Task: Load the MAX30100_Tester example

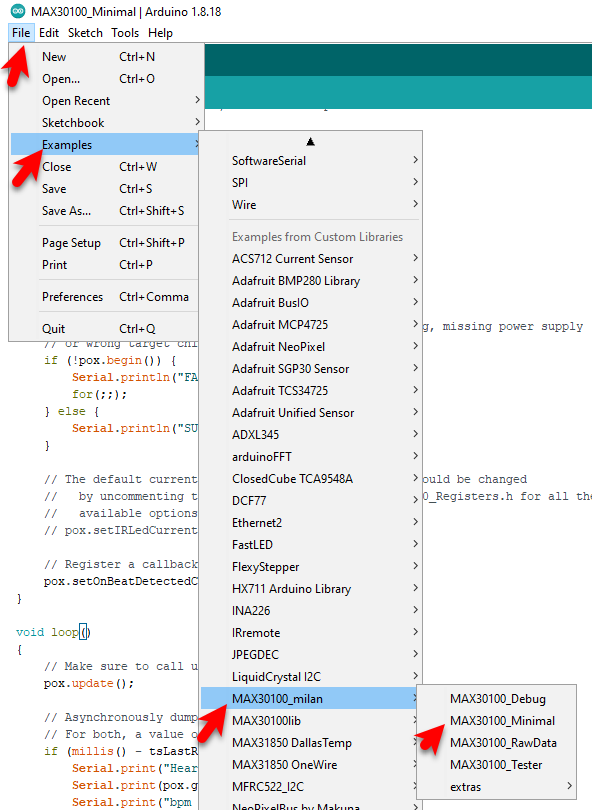Action: [x=496, y=765]
